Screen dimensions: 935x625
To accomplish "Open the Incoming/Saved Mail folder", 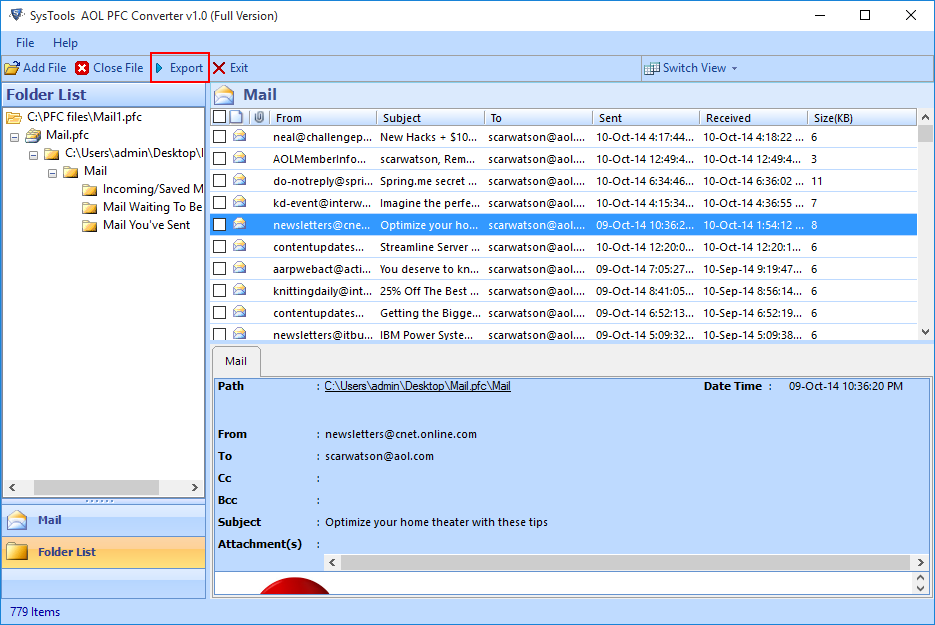I will pyautogui.click(x=153, y=189).
